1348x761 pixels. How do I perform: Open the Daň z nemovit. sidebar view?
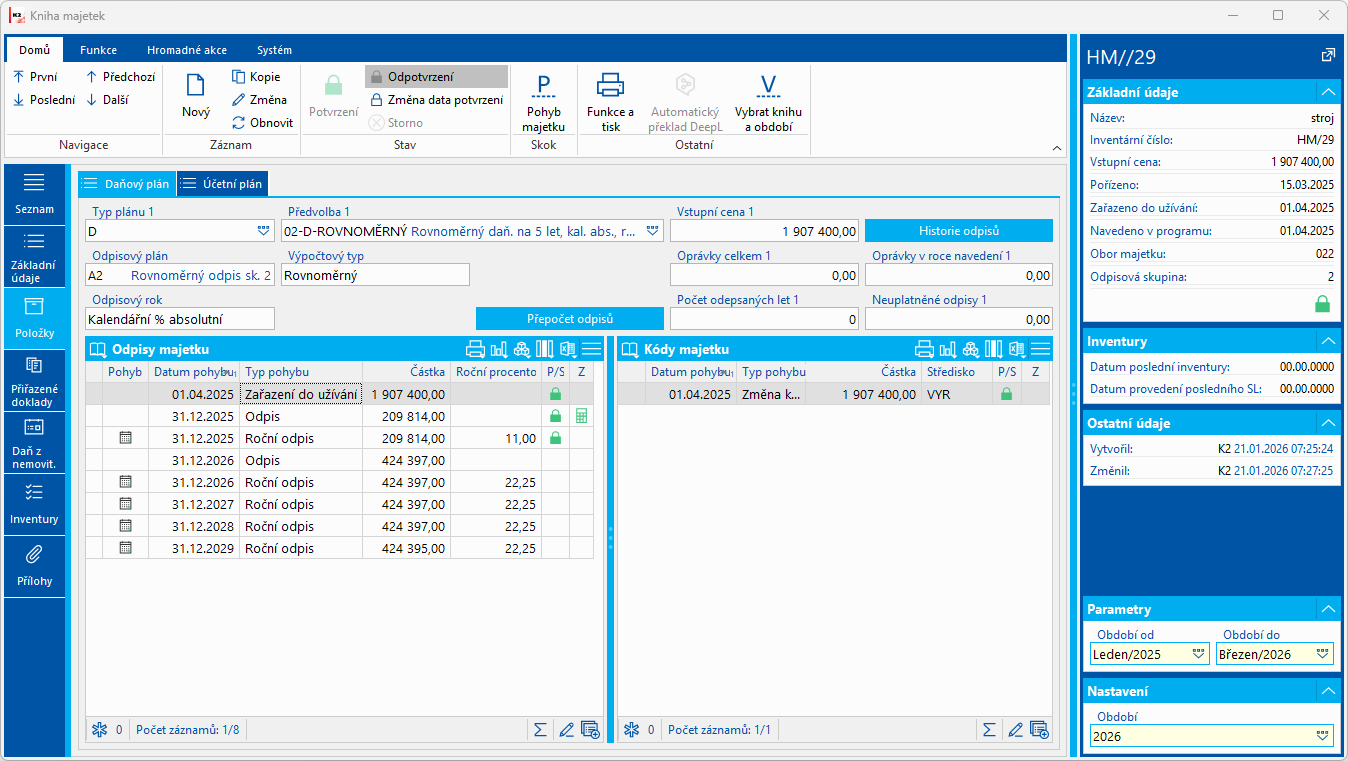click(x=34, y=442)
